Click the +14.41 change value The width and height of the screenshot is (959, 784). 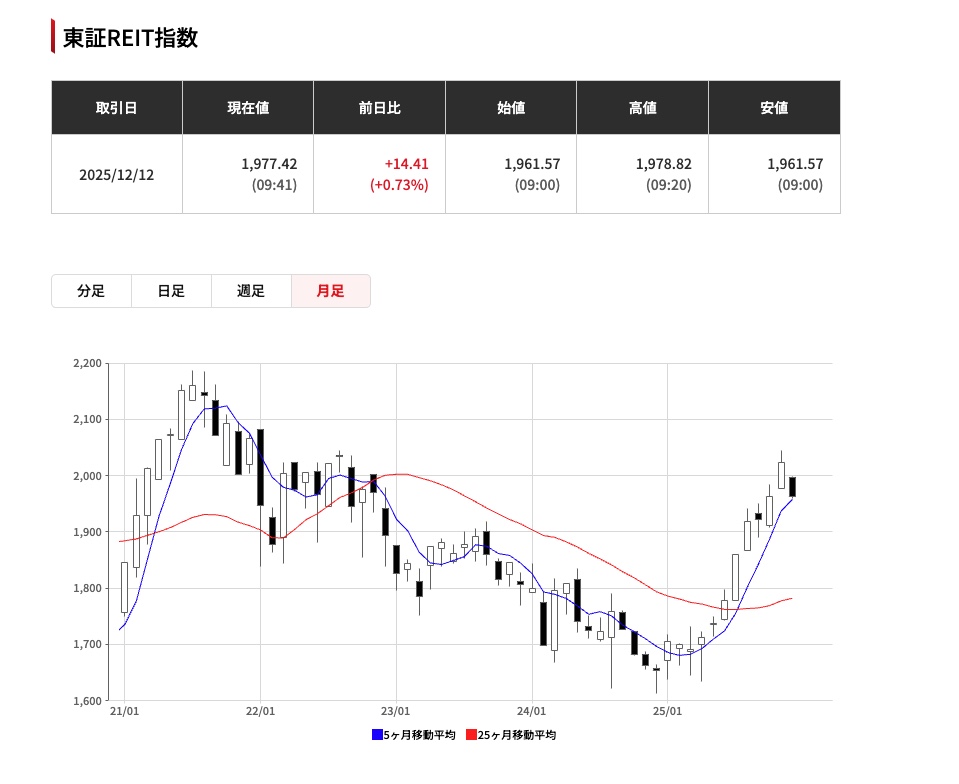406,164
